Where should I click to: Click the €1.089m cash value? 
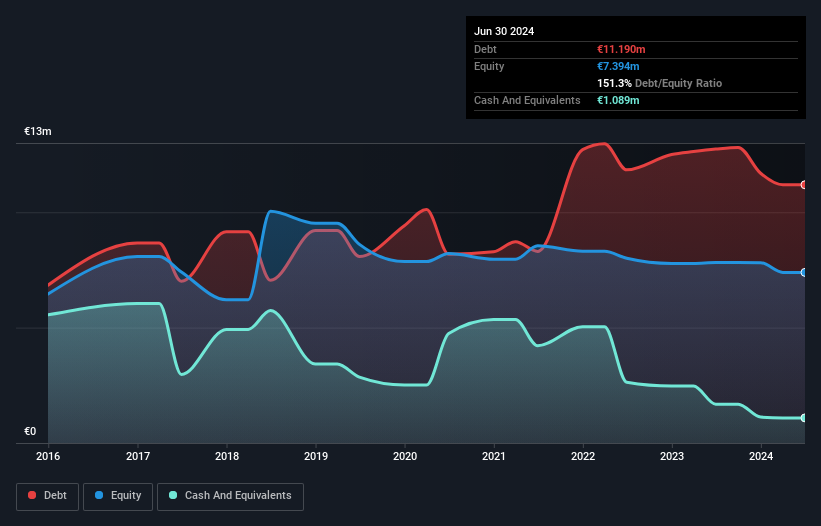(x=618, y=100)
